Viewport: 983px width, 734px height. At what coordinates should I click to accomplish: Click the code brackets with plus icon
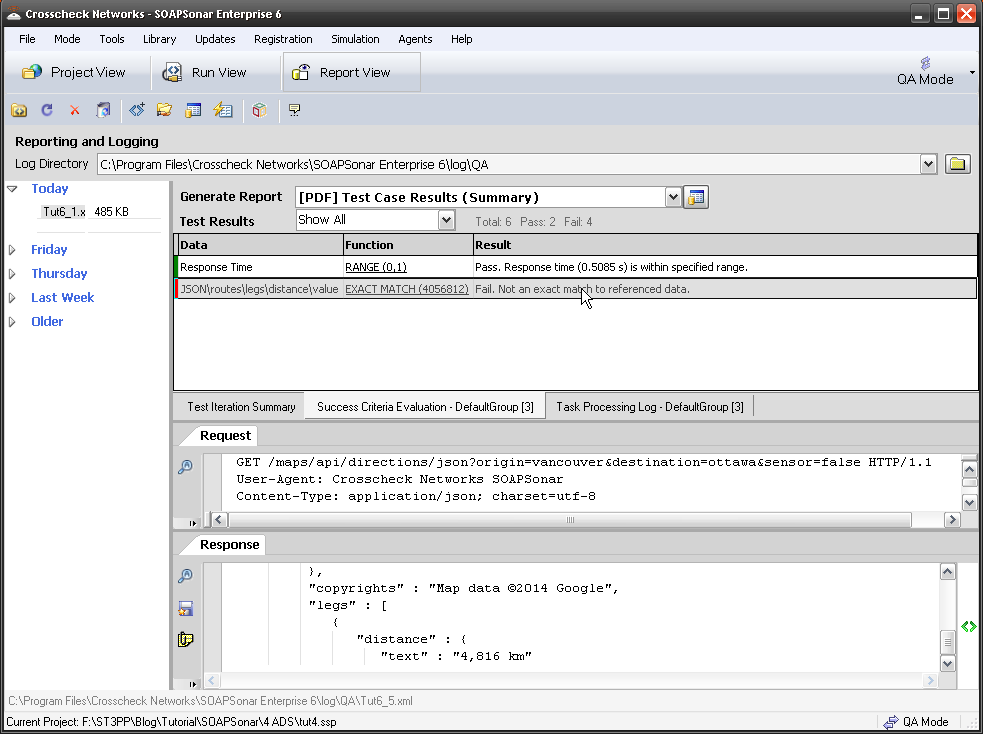click(x=137, y=110)
